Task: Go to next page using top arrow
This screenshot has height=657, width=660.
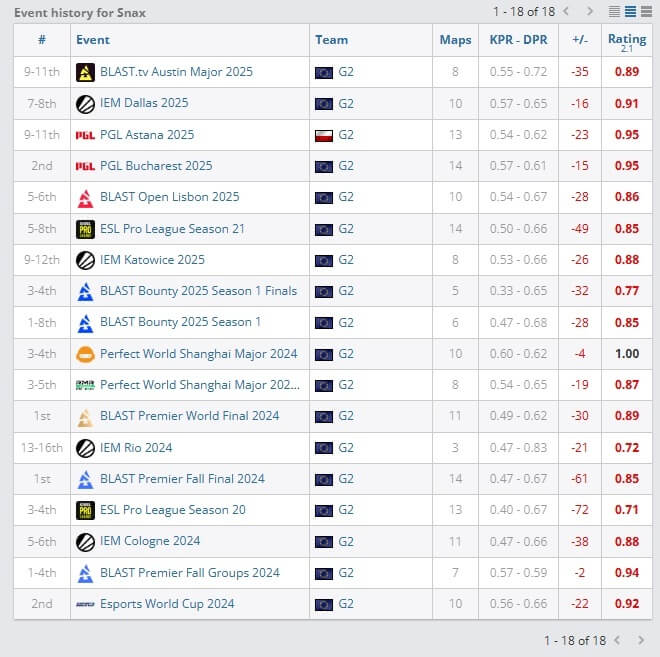Action: pos(590,11)
